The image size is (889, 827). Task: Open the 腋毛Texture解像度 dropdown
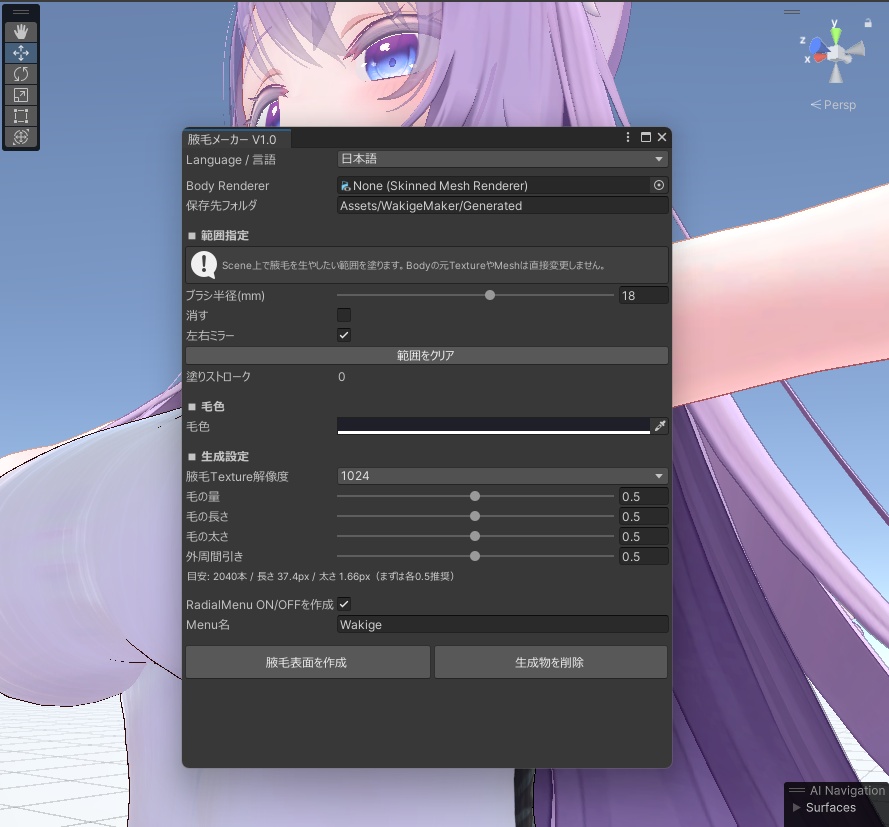pyautogui.click(x=502, y=476)
